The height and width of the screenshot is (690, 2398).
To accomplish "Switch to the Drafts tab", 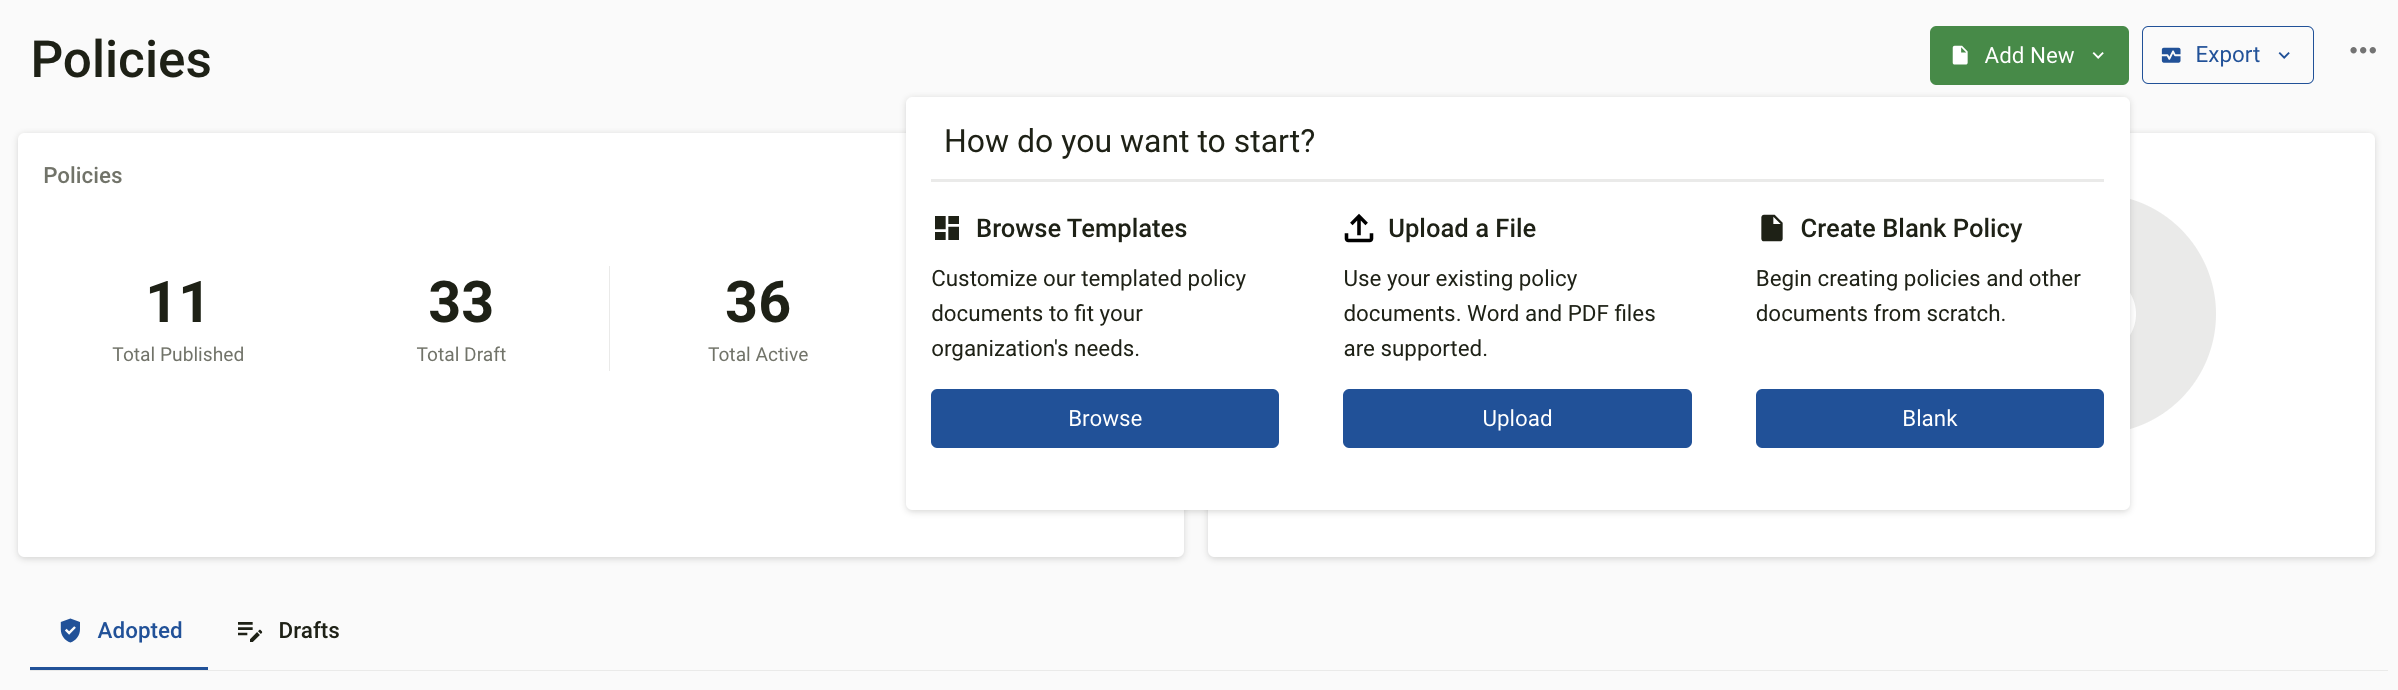I will 288,630.
